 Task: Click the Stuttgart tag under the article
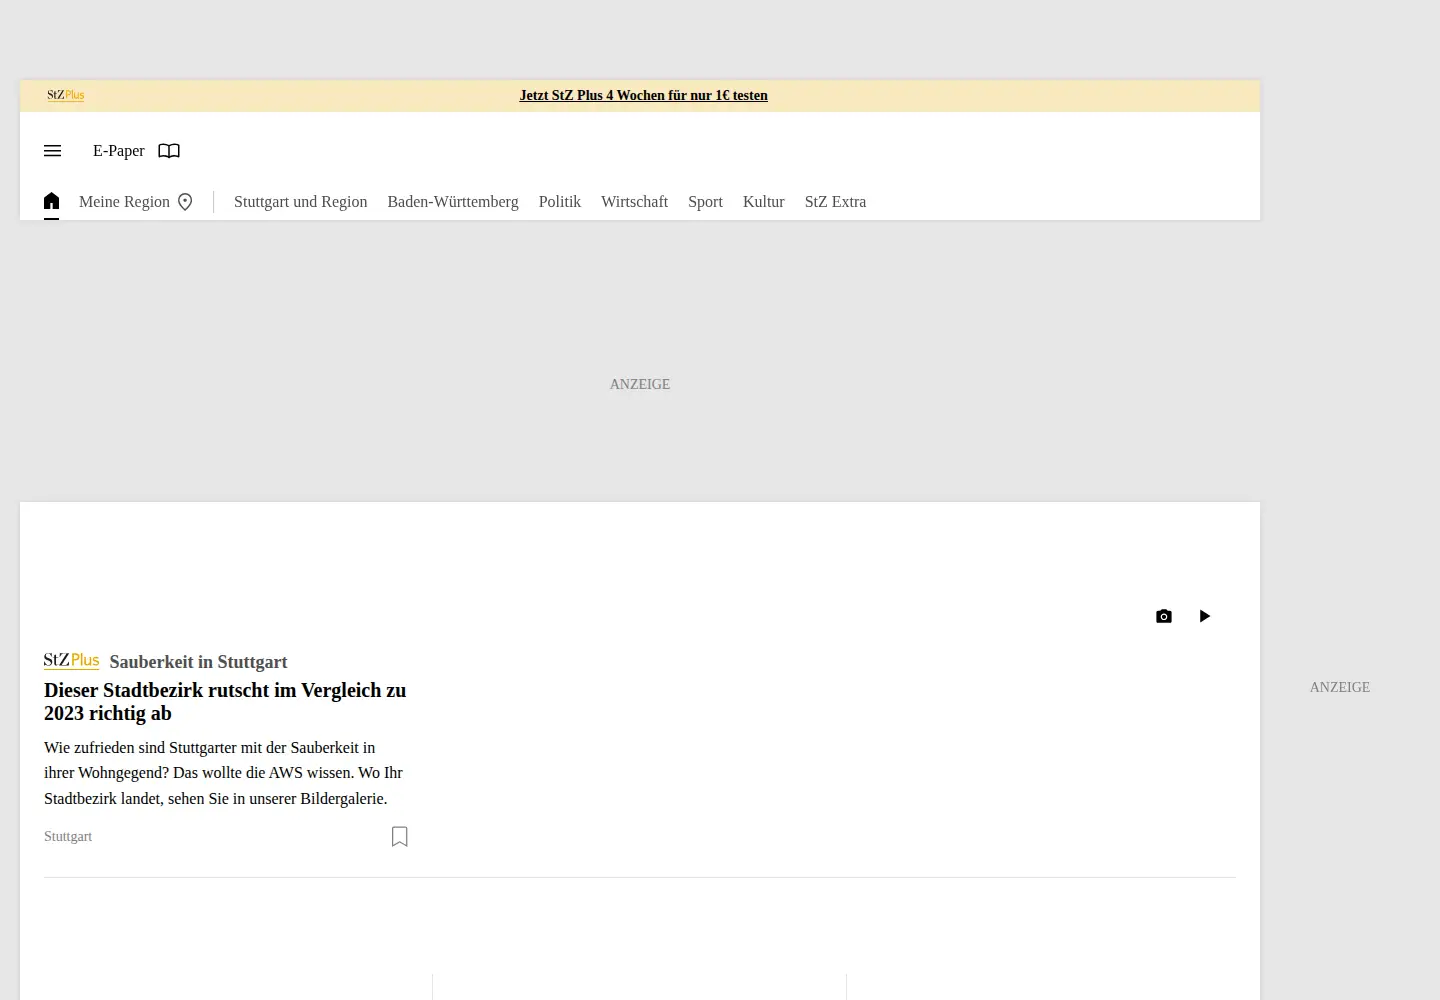tap(68, 836)
